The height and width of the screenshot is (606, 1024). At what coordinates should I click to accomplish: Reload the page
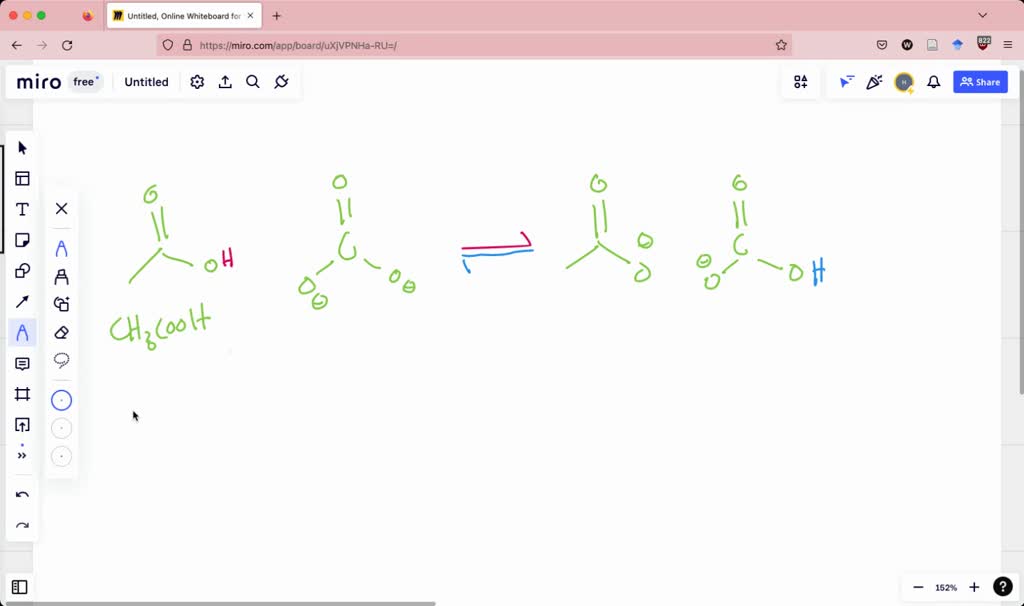click(x=67, y=45)
